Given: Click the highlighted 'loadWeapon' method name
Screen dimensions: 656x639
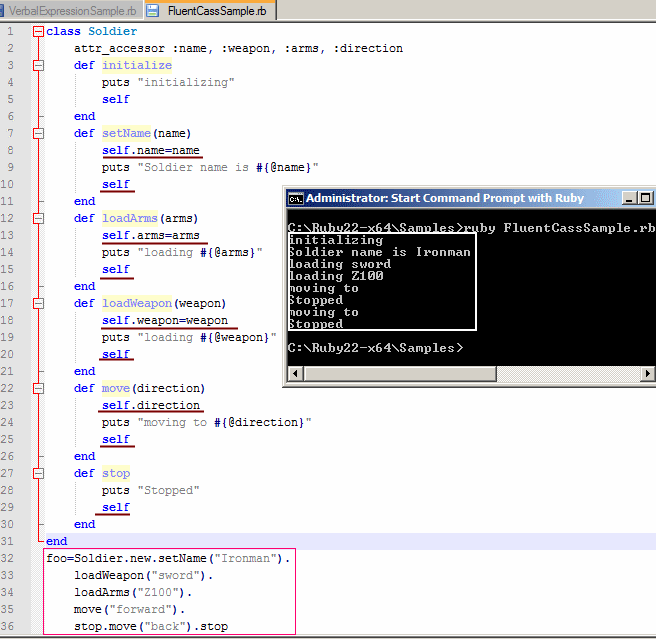Looking at the screenshot, I should click(137, 303).
